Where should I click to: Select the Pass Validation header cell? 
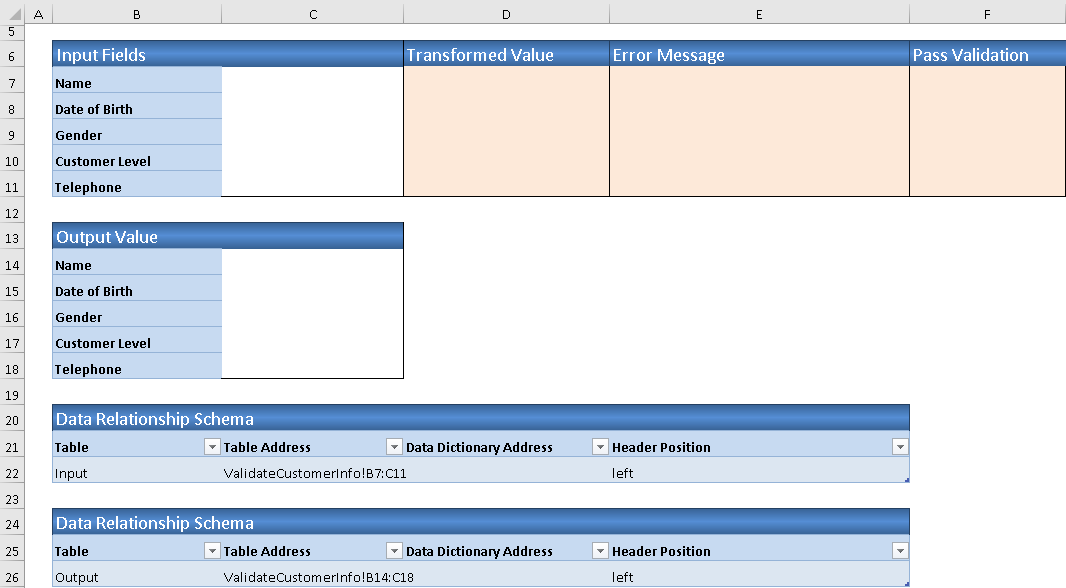(x=987, y=55)
